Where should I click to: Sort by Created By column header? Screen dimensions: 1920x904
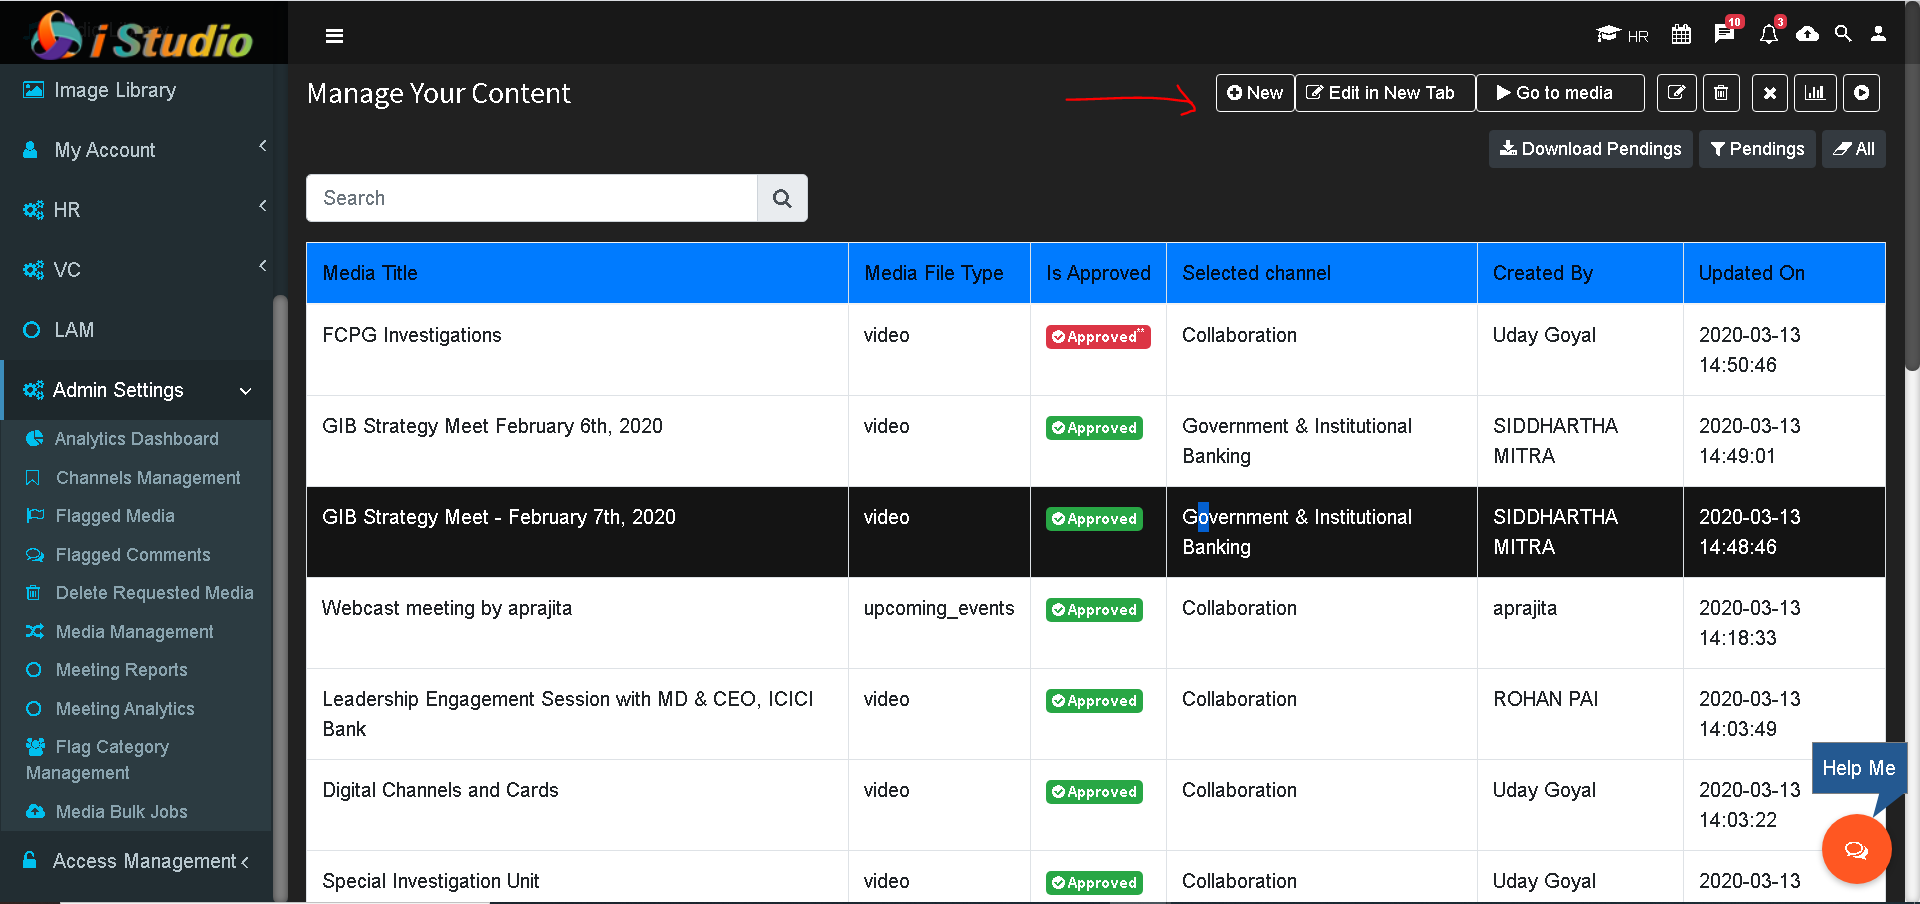click(1580, 273)
